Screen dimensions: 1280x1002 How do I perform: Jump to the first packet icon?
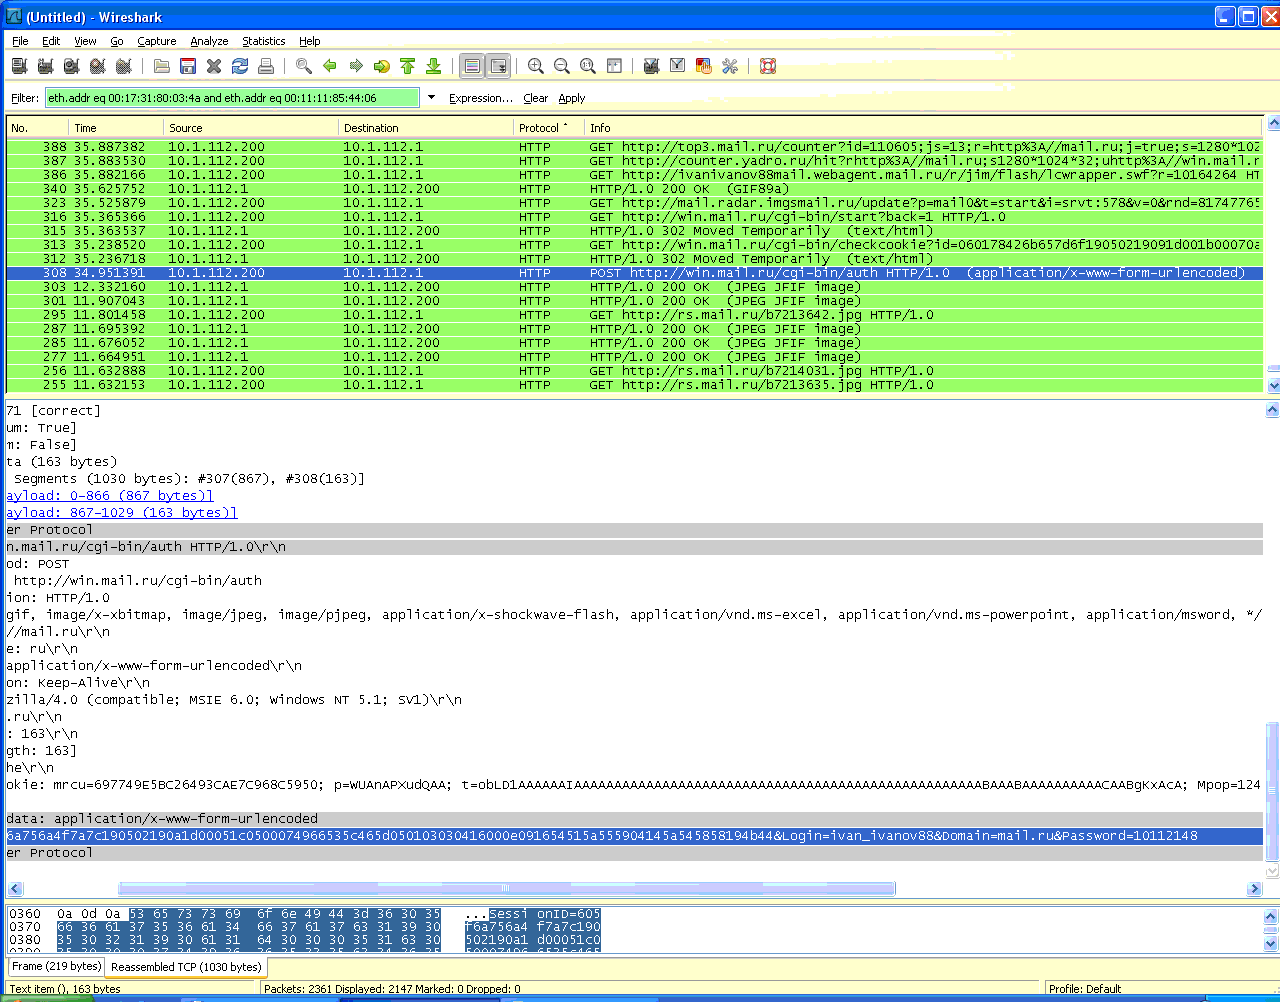(x=407, y=66)
